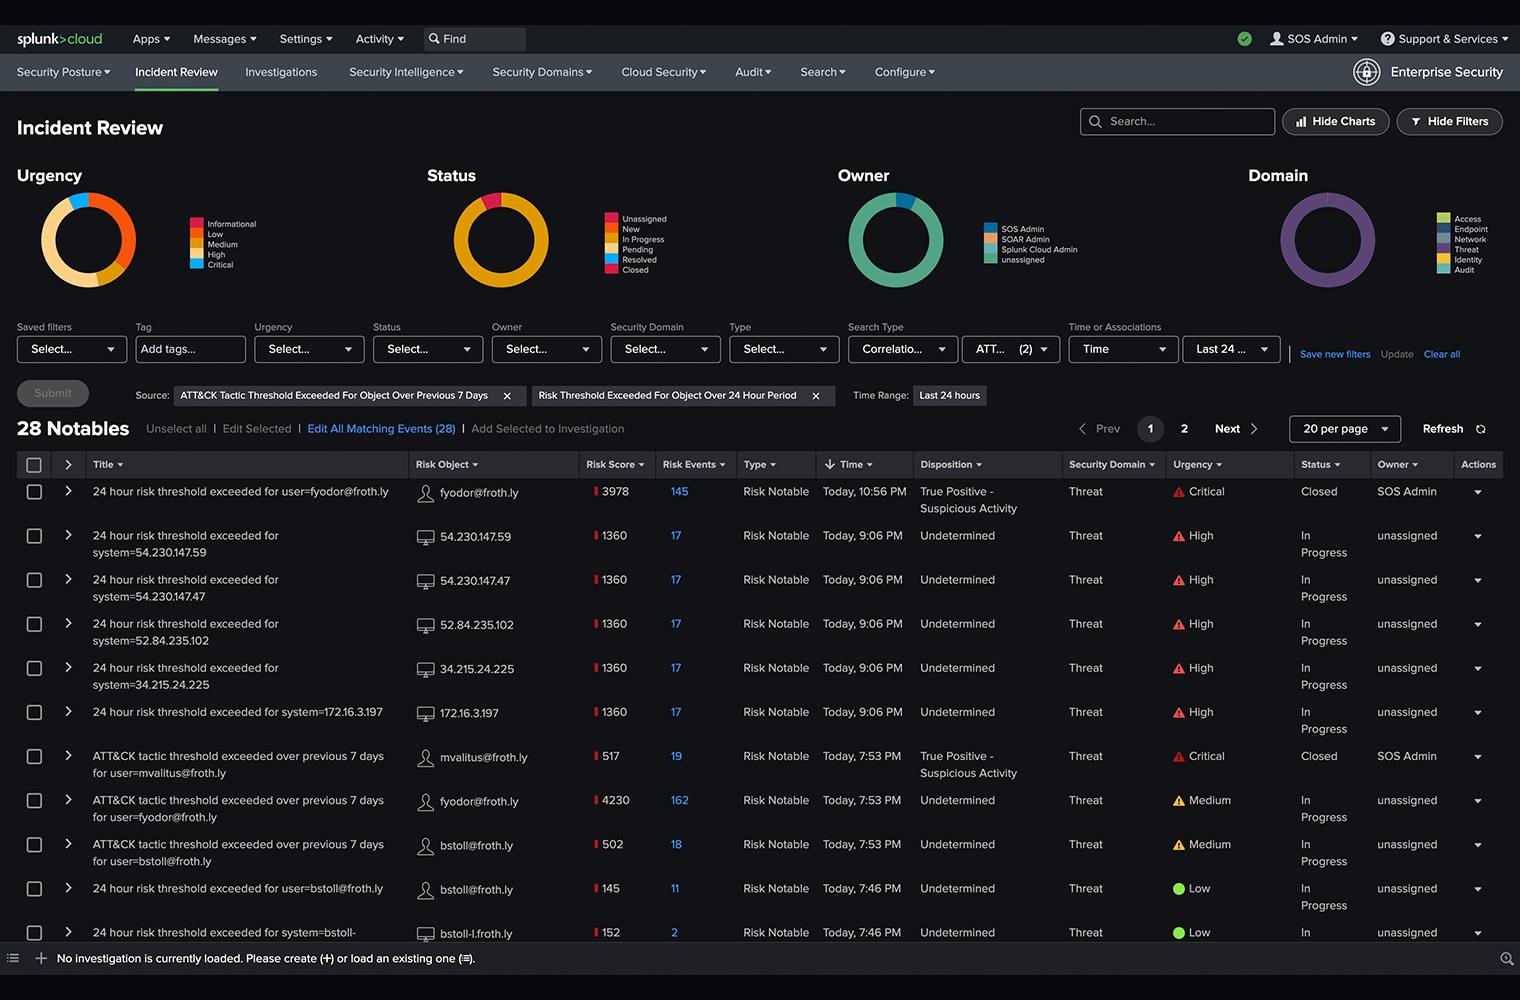The height and width of the screenshot is (1000, 1520).
Task: Click the Hide Filters button
Action: click(x=1449, y=122)
